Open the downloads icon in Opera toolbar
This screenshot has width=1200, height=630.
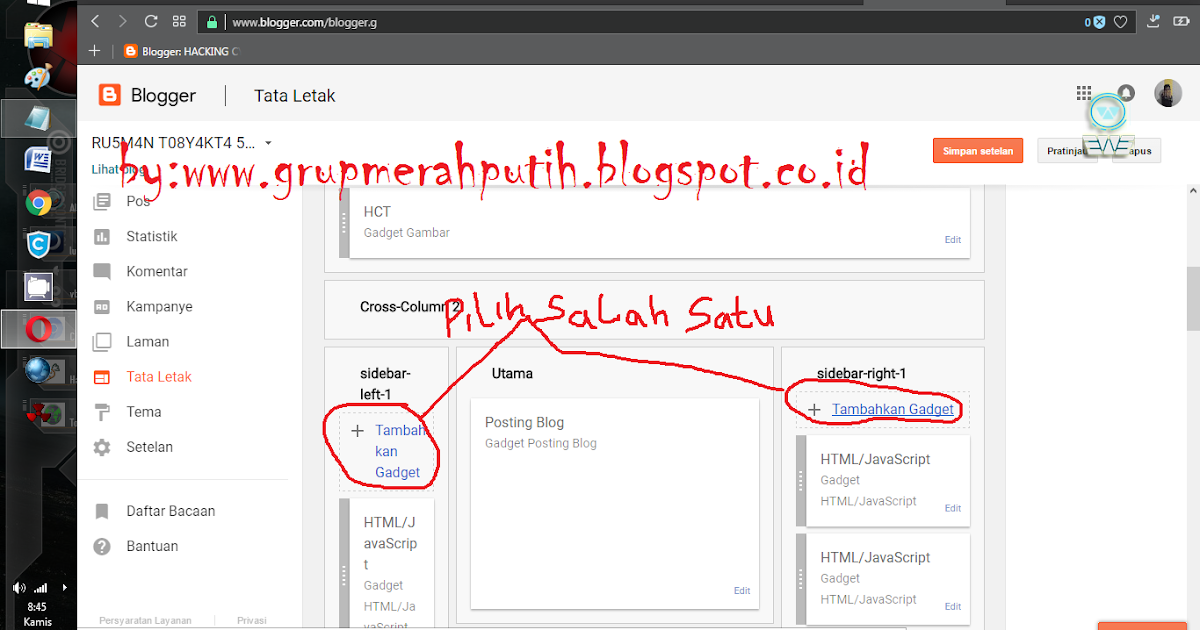coord(1153,21)
